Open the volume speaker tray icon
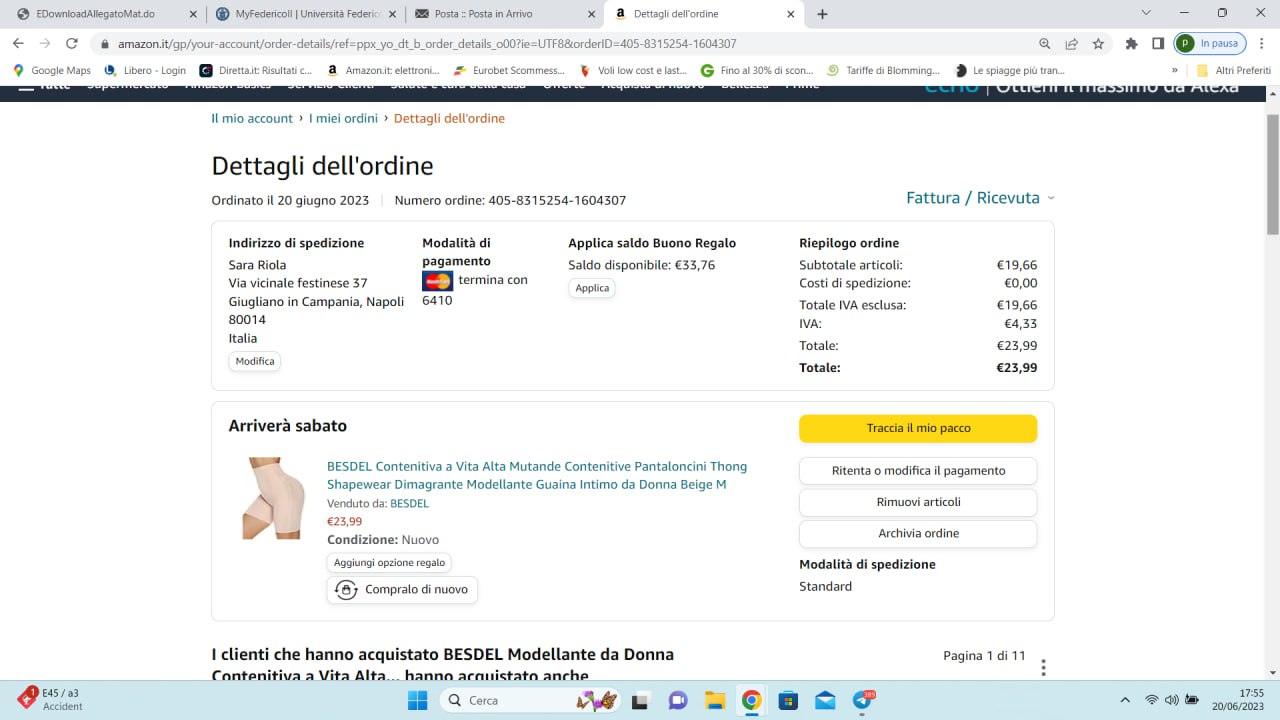Image resolution: width=1280 pixels, height=720 pixels. point(1172,700)
